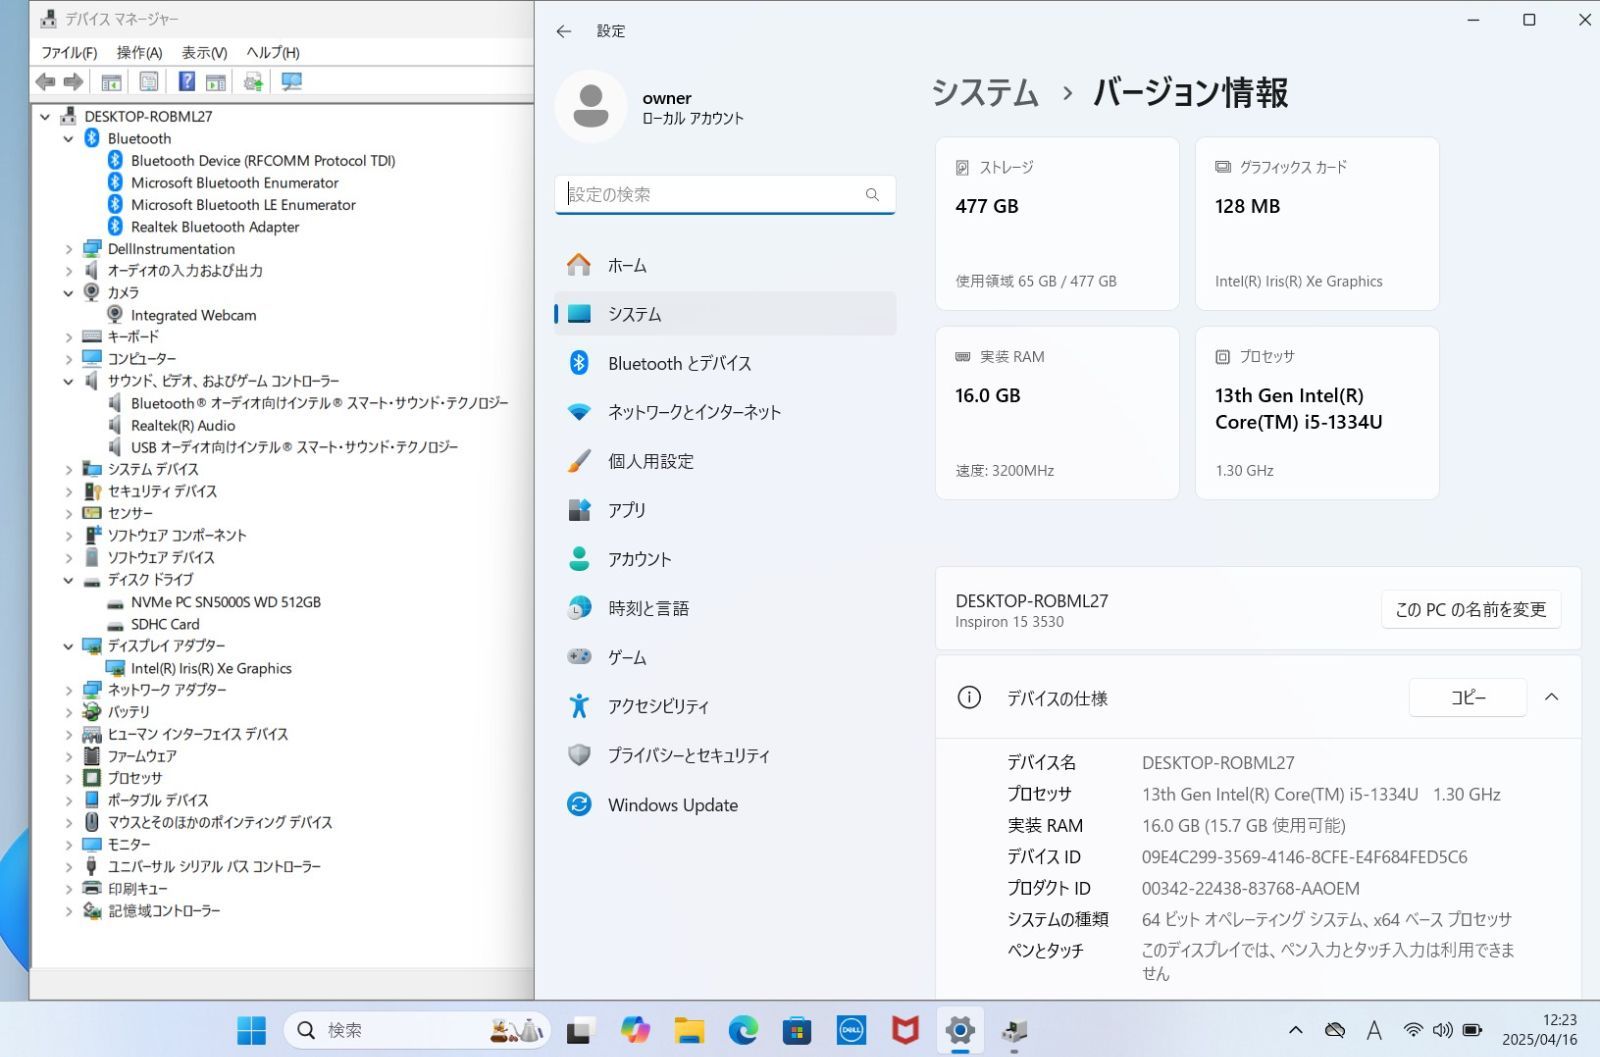This screenshot has height=1057, width=1600.
Task: Open アプリ settings page
Action: coord(725,510)
